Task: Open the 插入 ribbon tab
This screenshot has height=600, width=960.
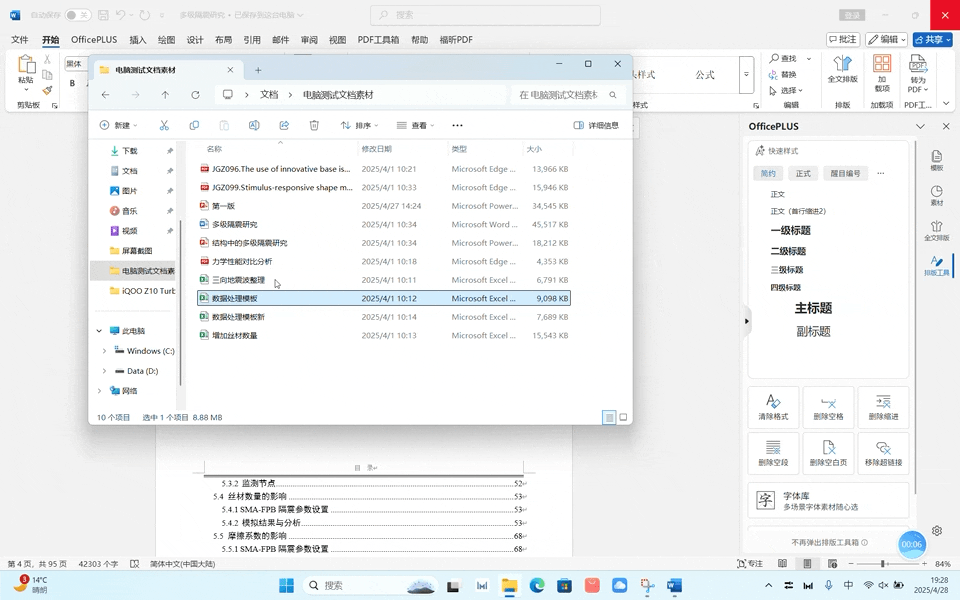Action: [x=138, y=40]
